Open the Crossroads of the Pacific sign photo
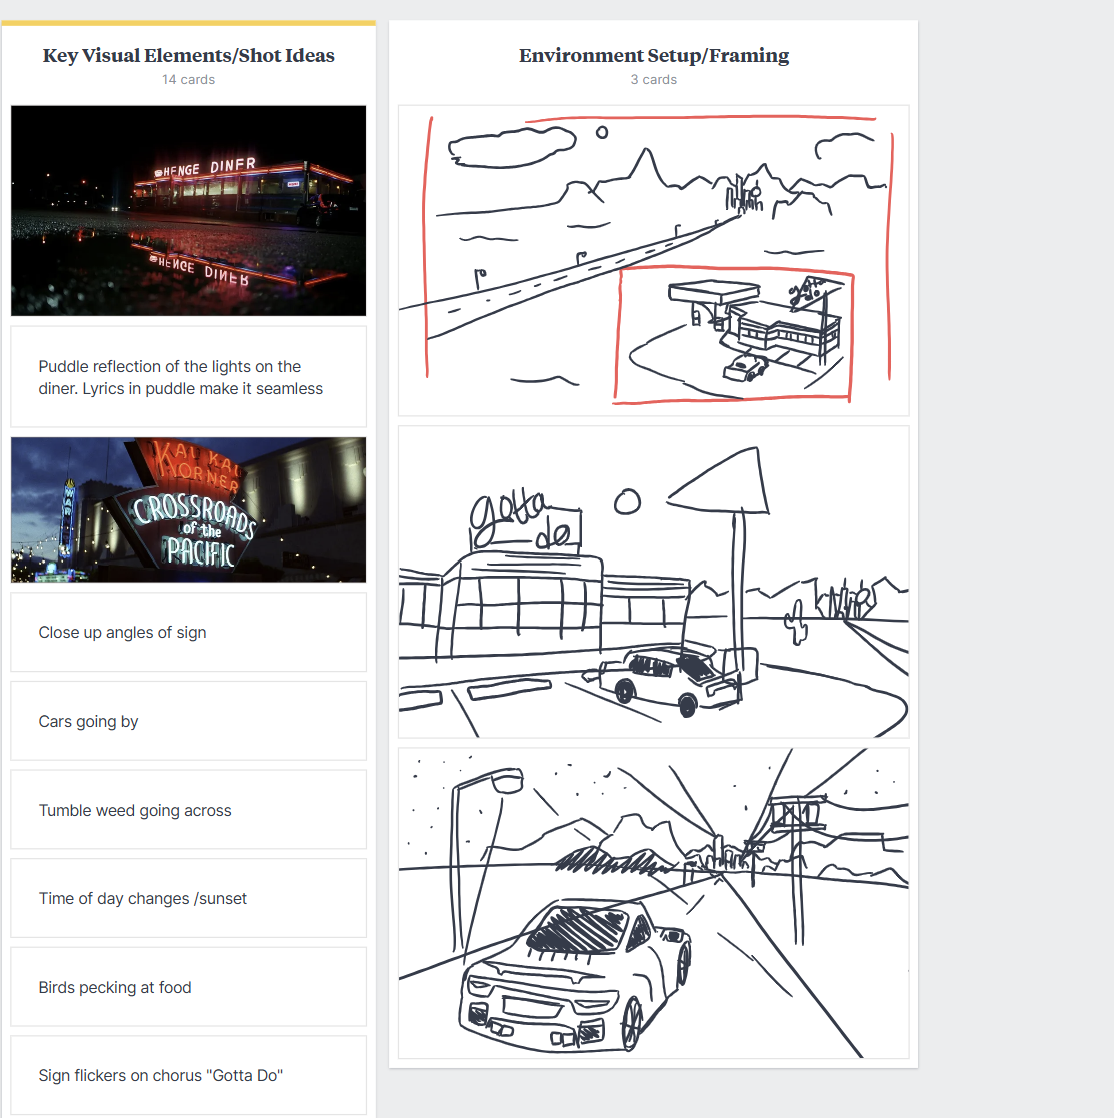The height and width of the screenshot is (1118, 1114). (x=188, y=510)
